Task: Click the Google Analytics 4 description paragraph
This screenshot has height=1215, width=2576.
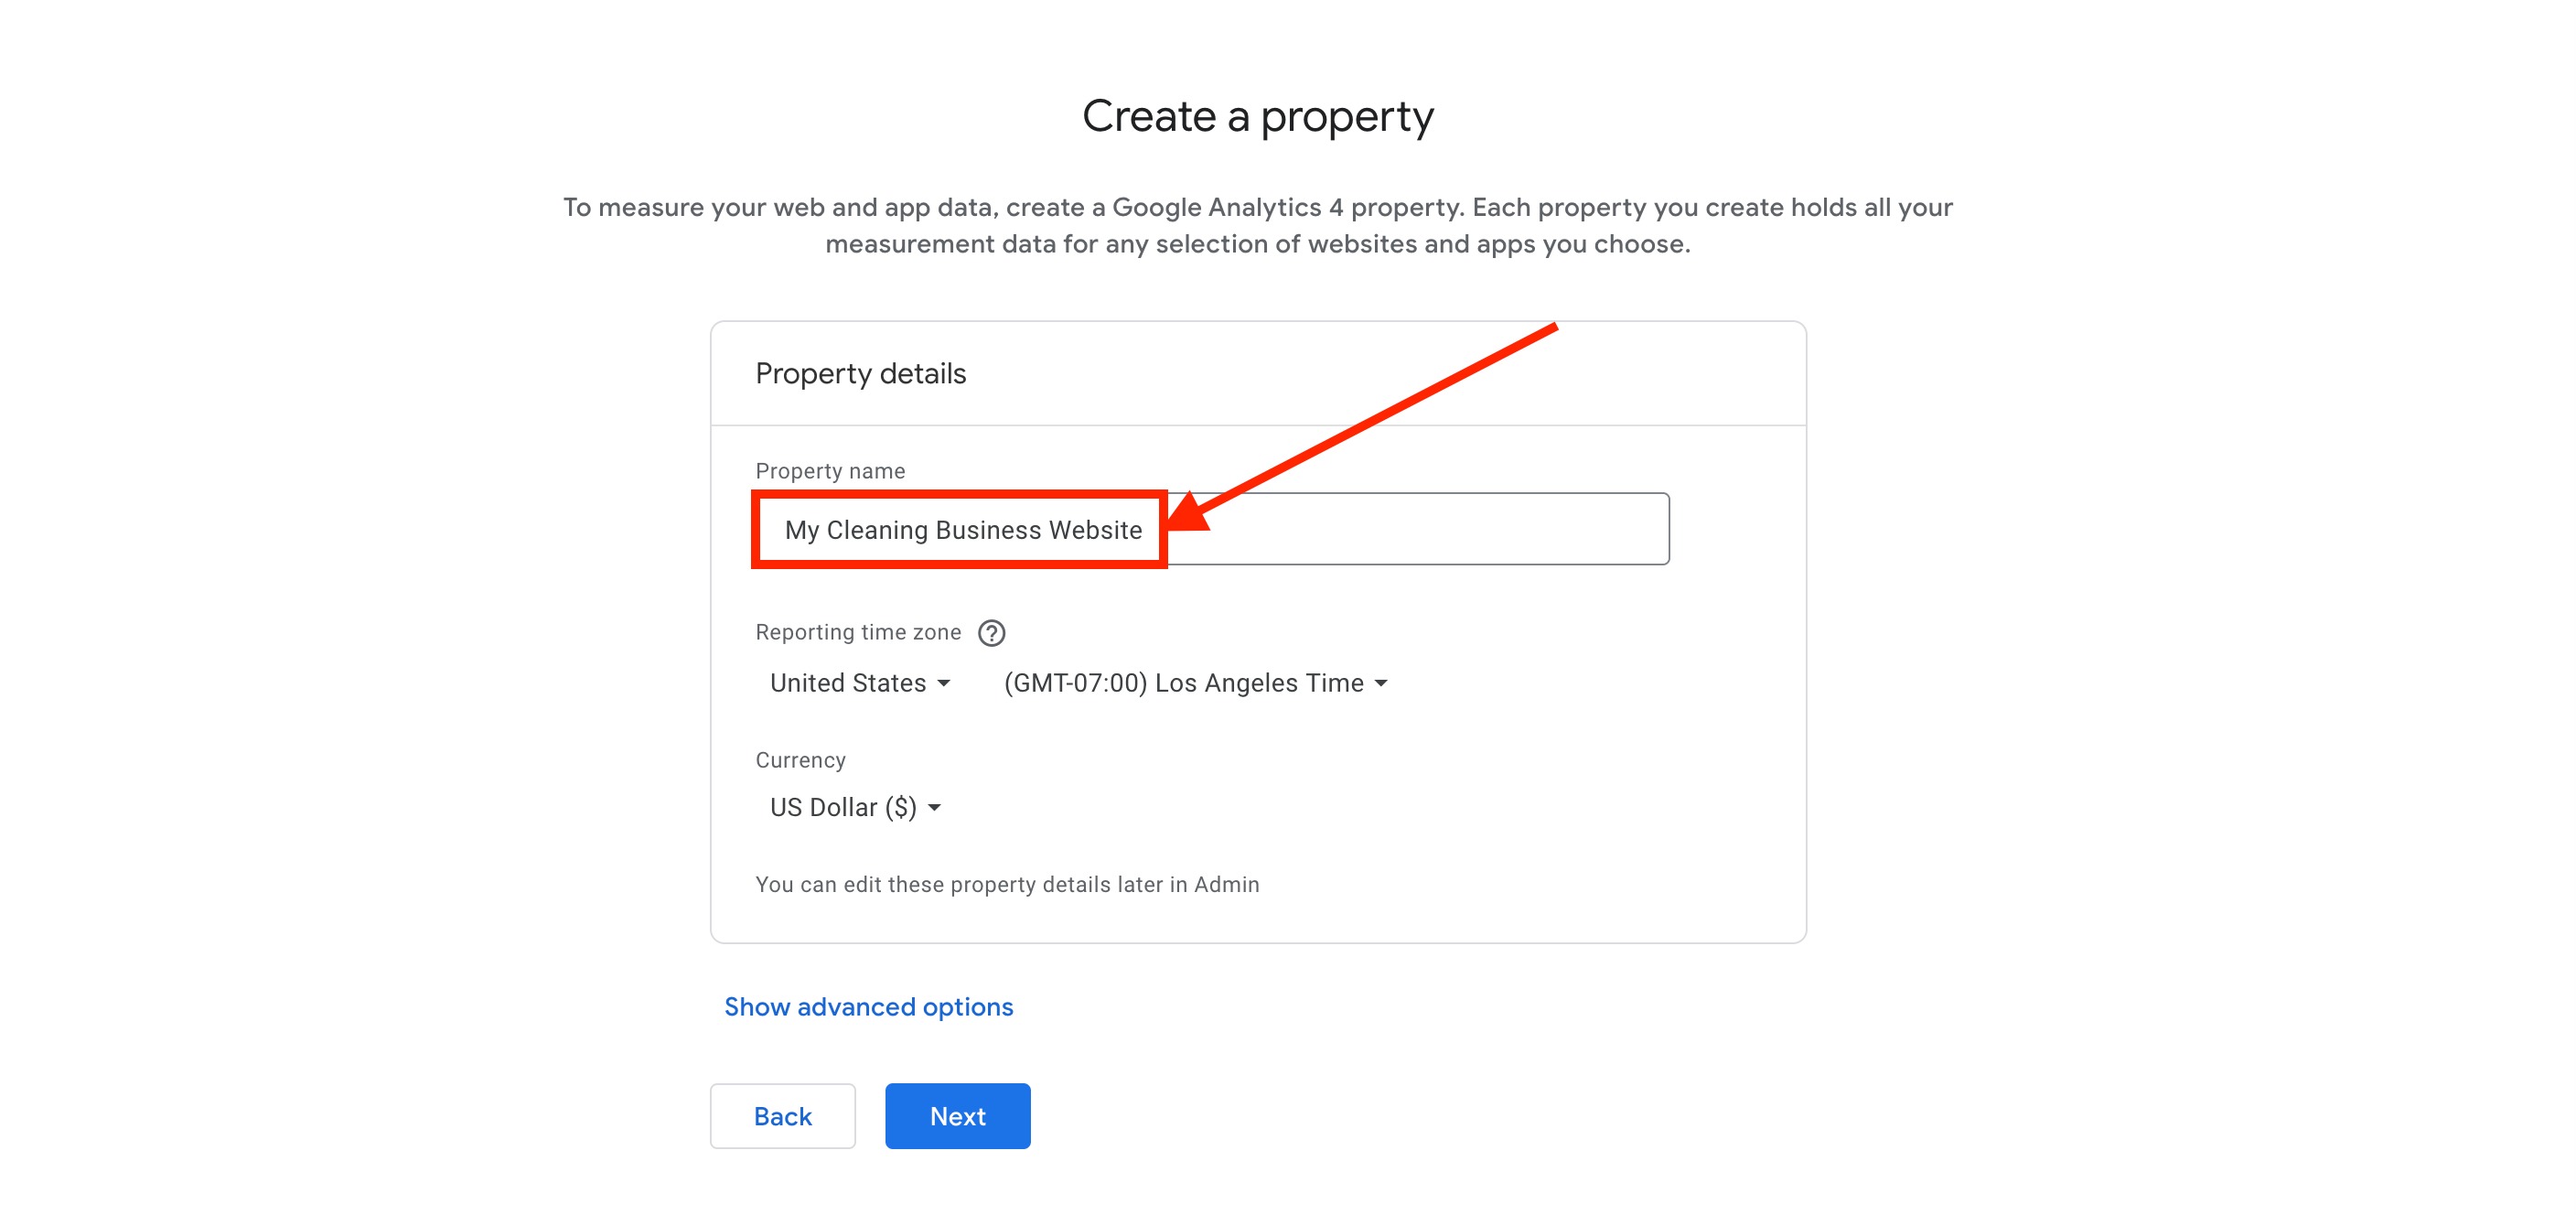Action: [x=1257, y=225]
